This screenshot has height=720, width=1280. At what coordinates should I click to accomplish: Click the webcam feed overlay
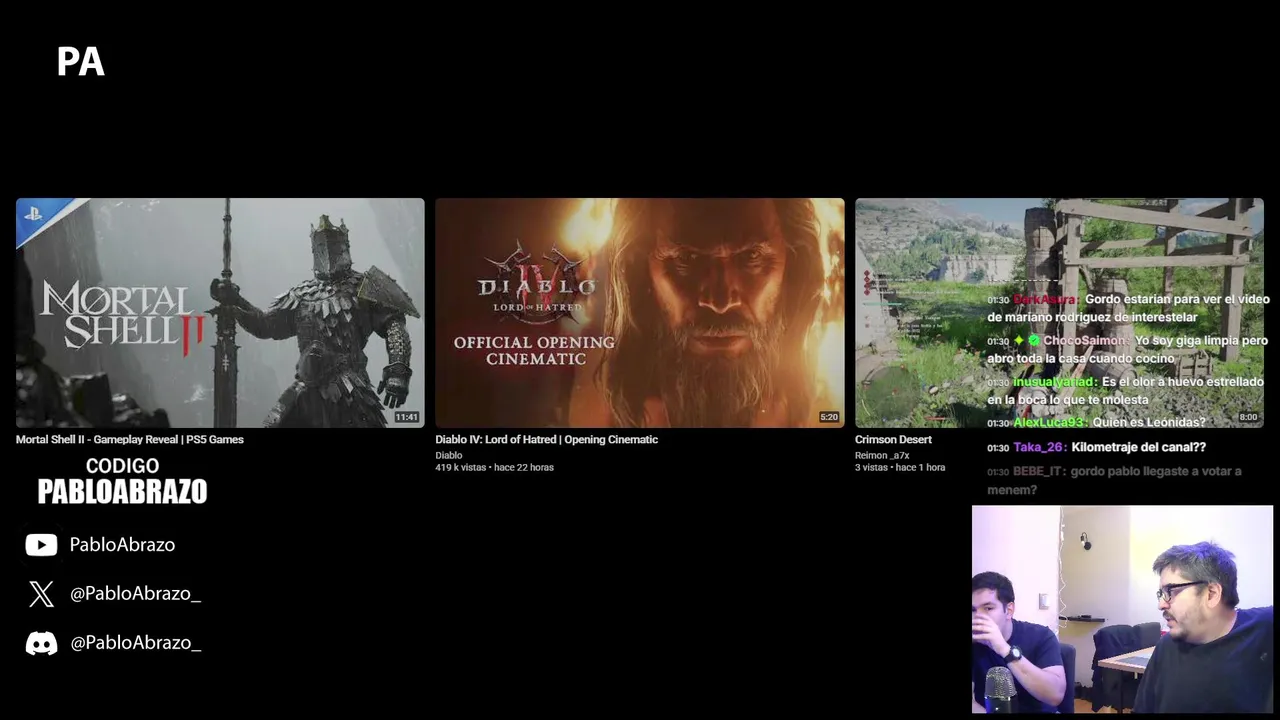point(1122,609)
